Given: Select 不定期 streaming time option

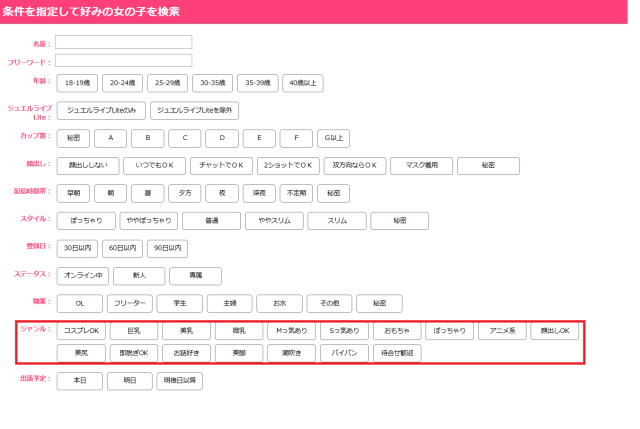Looking at the screenshot, I should click(296, 192).
